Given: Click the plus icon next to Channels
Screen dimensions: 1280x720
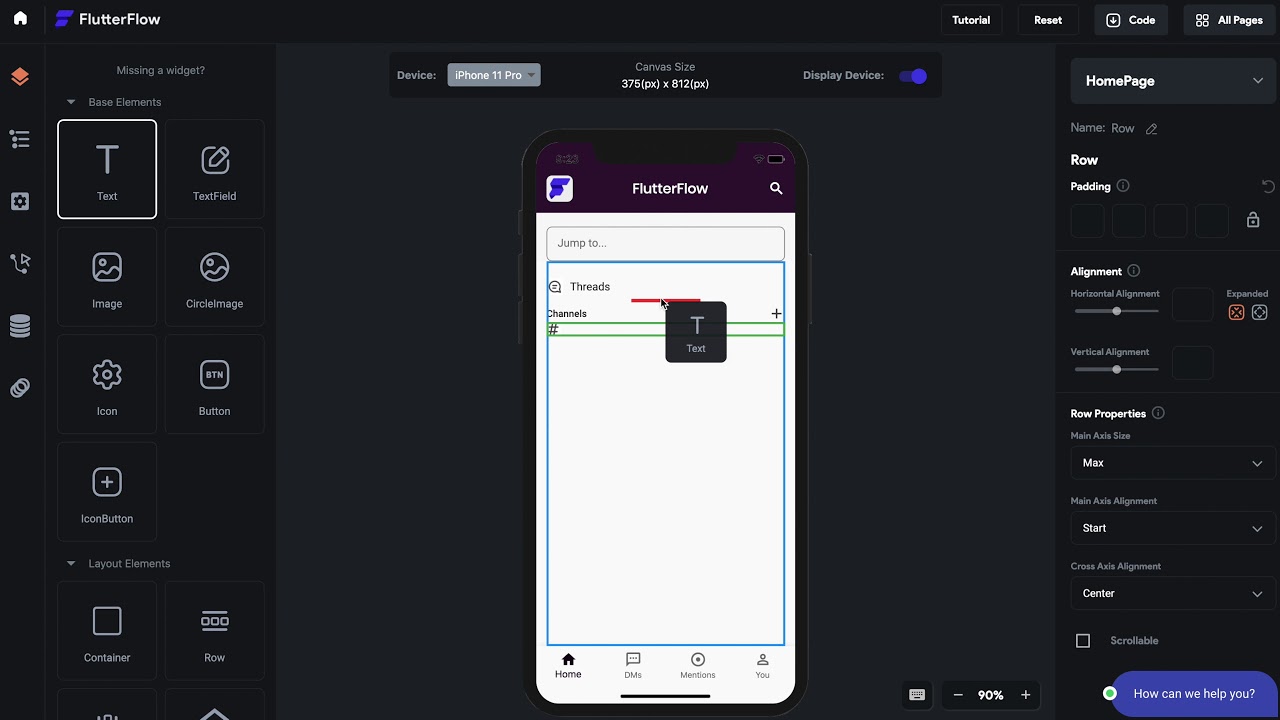Looking at the screenshot, I should tap(776, 314).
